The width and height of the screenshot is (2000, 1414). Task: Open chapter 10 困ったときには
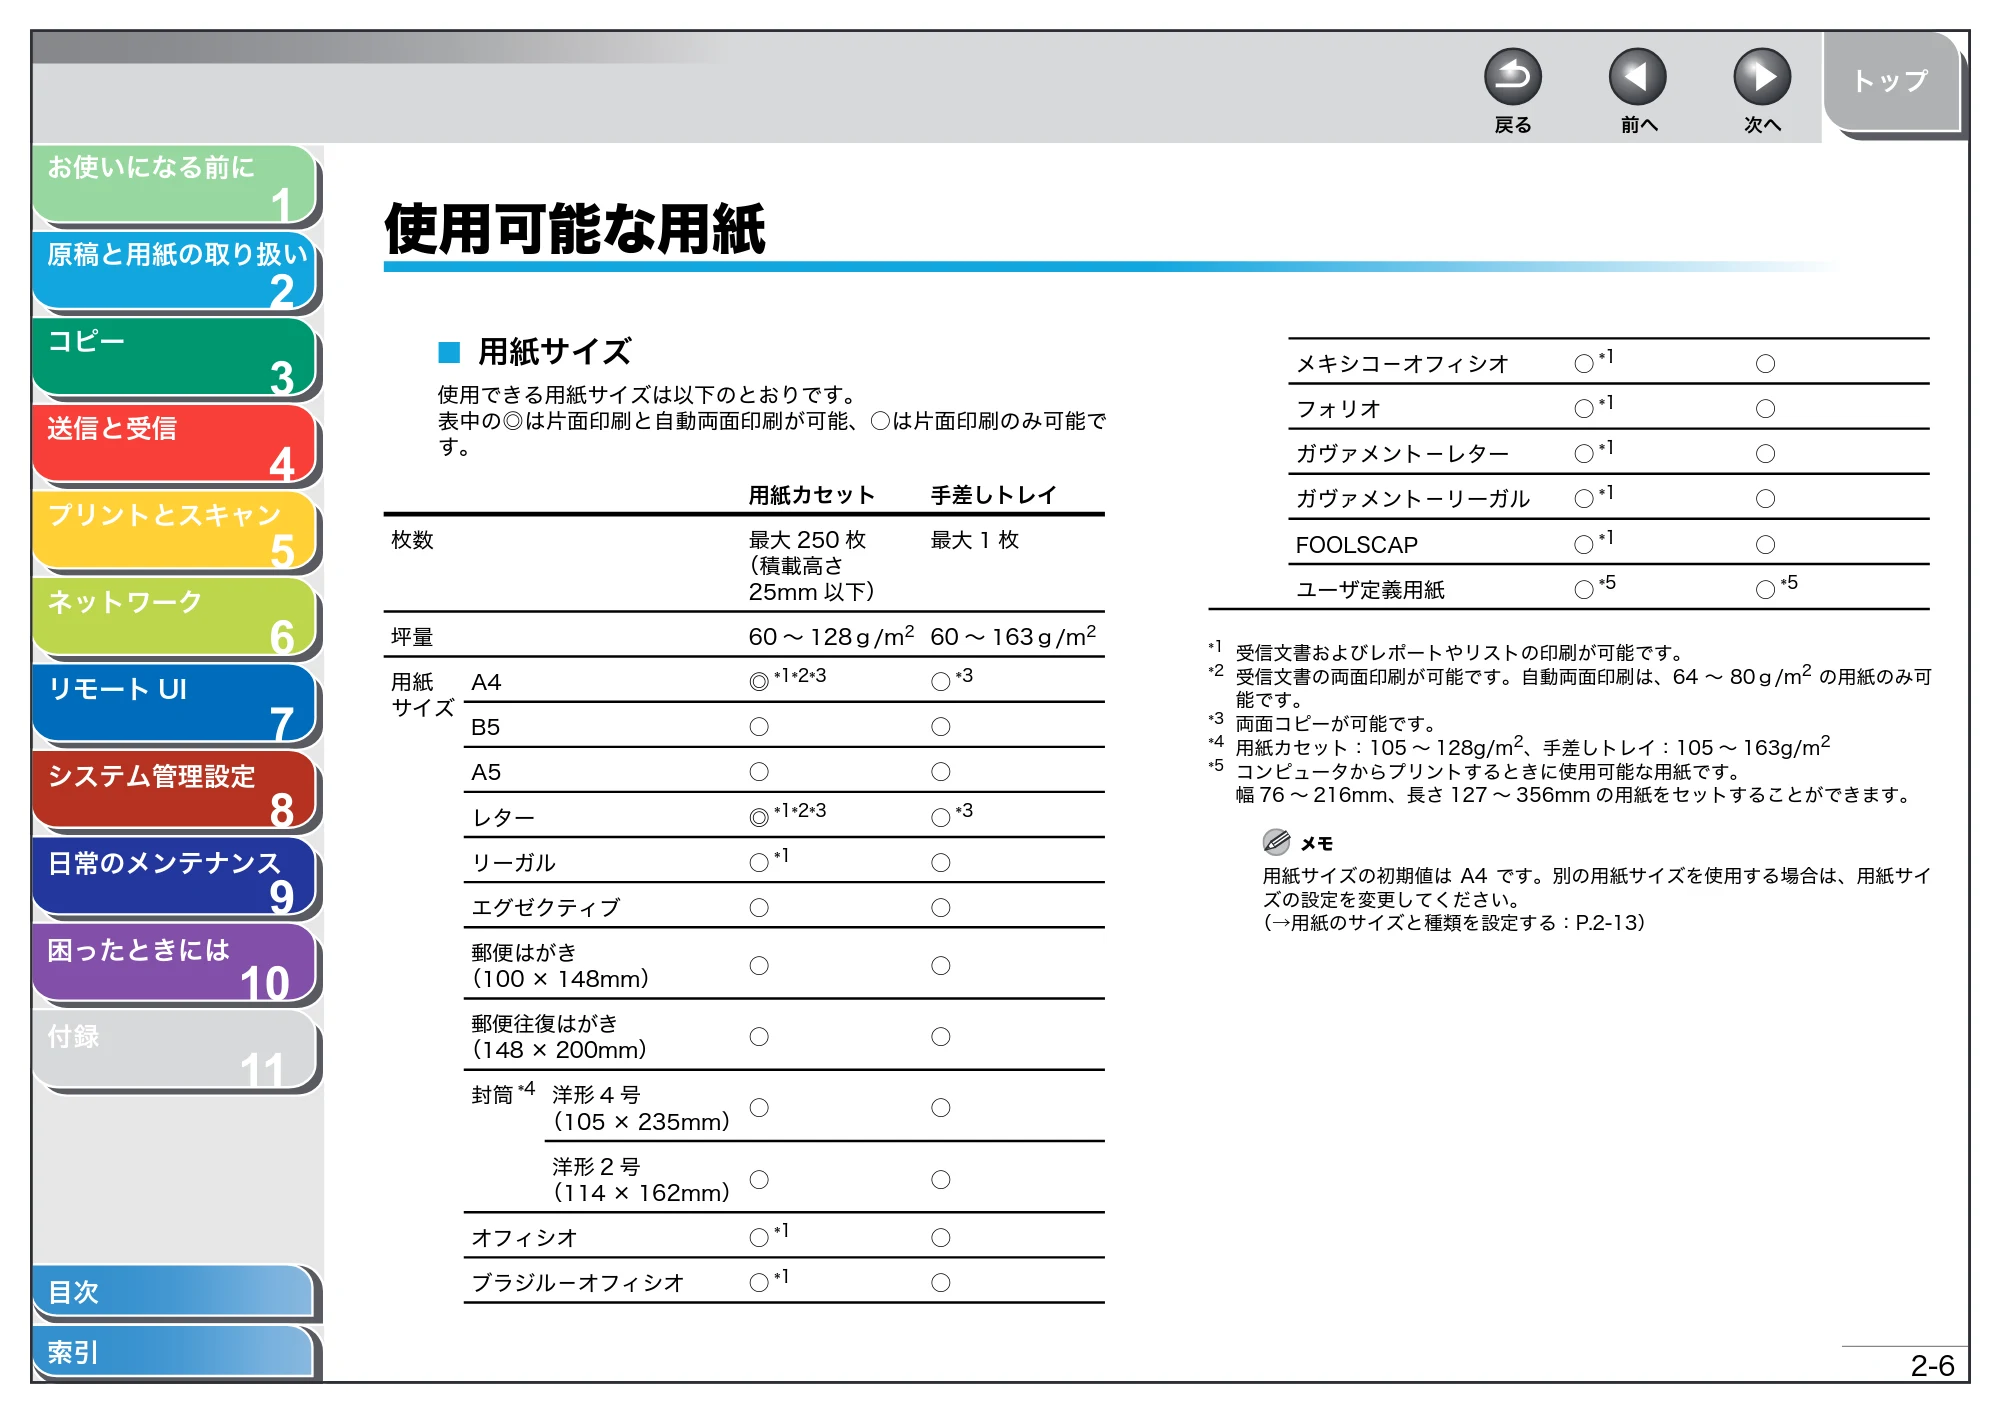[x=175, y=965]
